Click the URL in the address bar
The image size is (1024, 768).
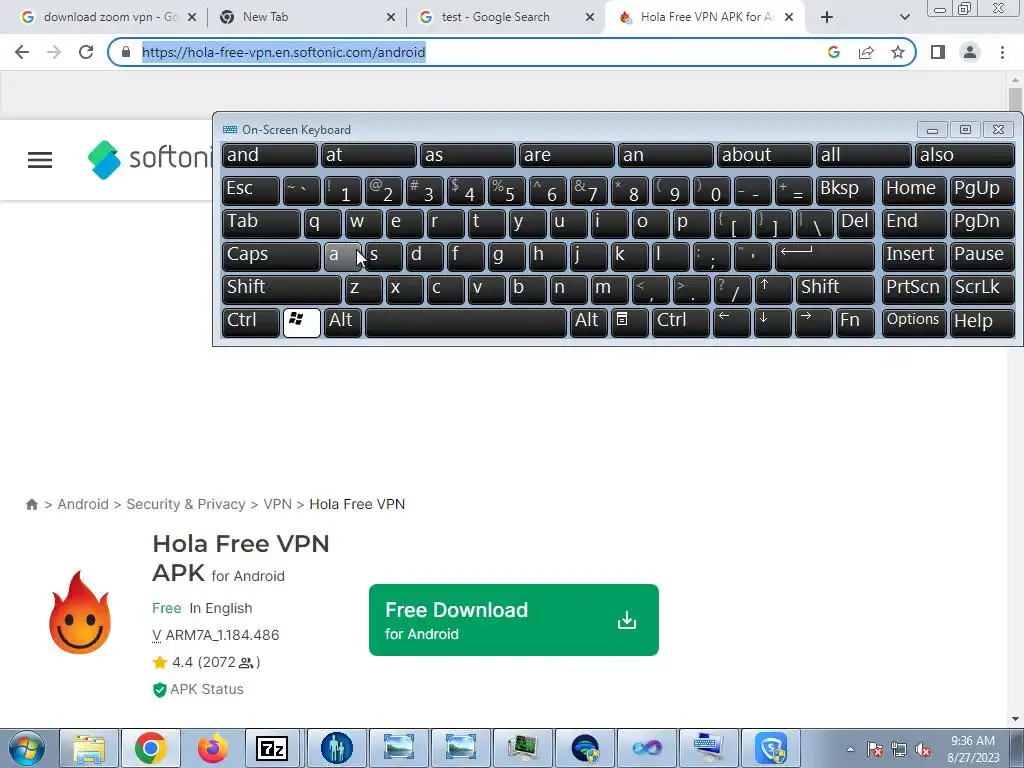pyautogui.click(x=283, y=52)
